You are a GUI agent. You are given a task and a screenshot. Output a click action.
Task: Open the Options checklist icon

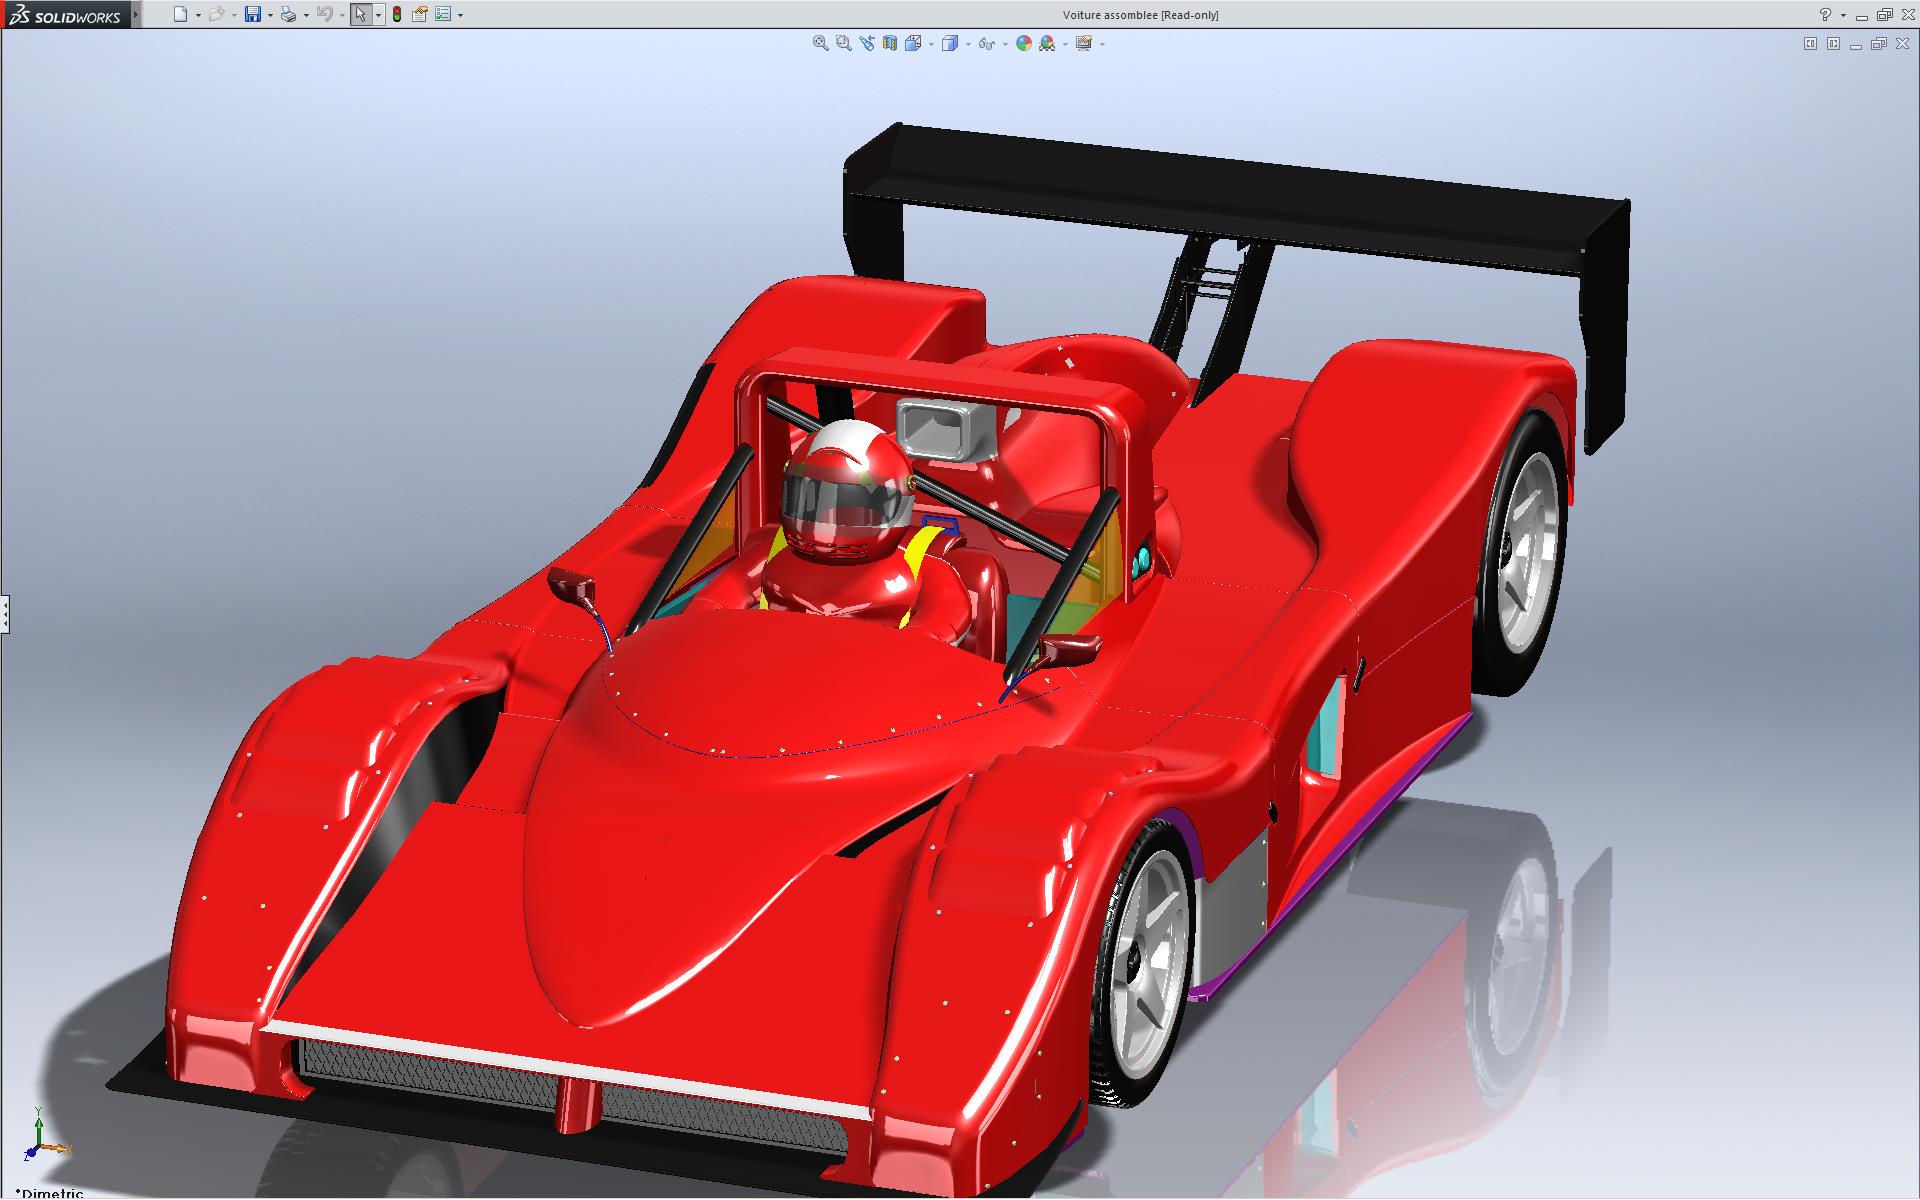[443, 14]
